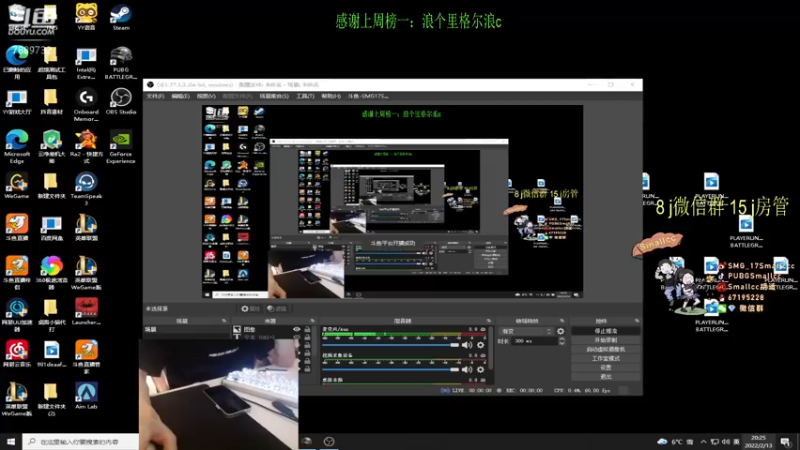Click the Windows taskbar search box

point(81,442)
